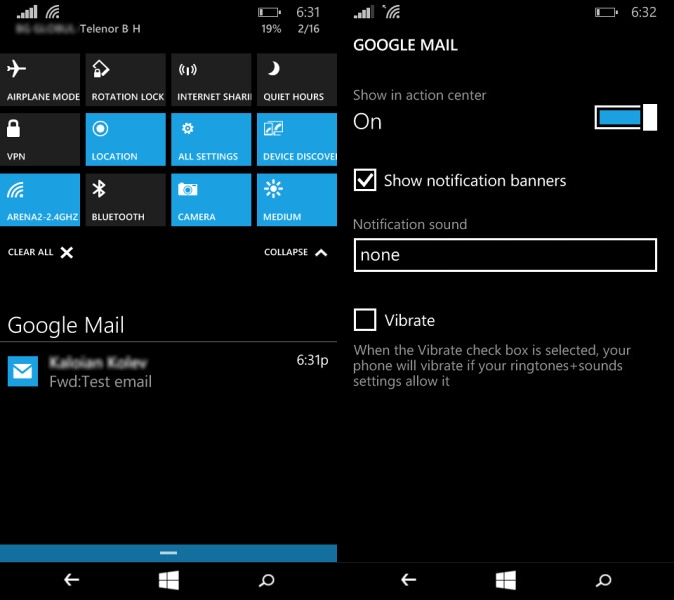Collapse the quick actions panel

296,253
